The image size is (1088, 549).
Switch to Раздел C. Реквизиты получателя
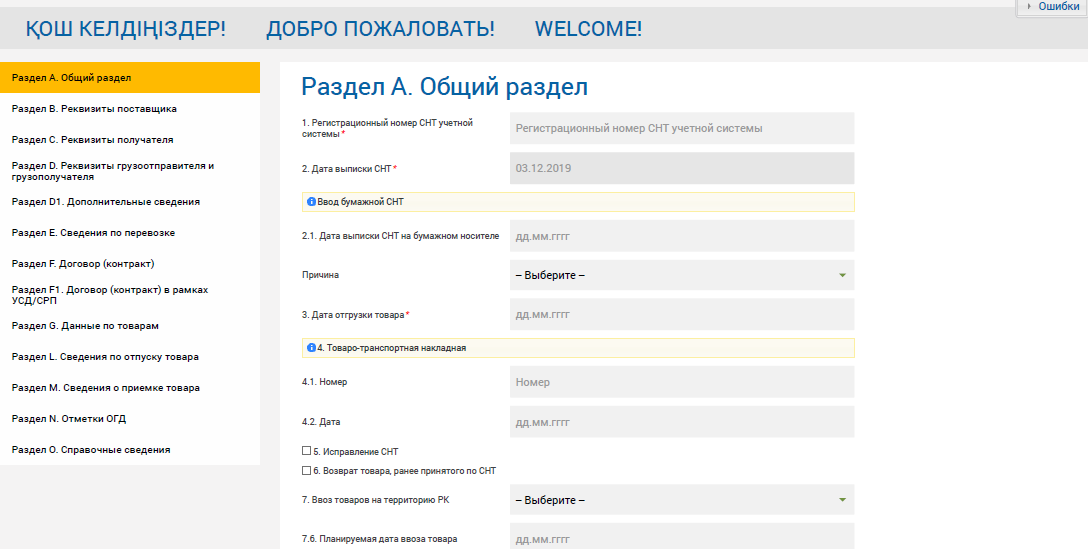pyautogui.click(x=130, y=139)
